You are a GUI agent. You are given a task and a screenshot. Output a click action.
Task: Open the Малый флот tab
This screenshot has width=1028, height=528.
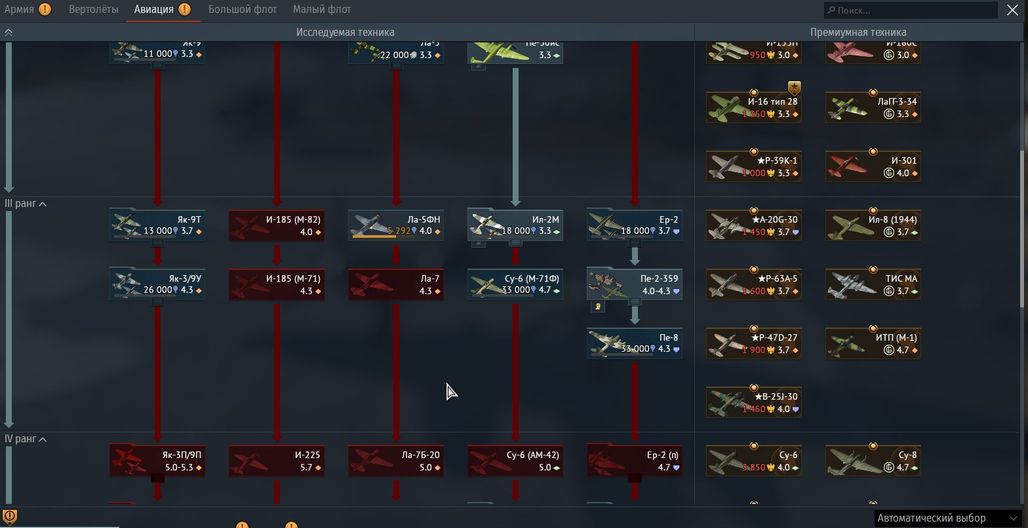point(322,9)
